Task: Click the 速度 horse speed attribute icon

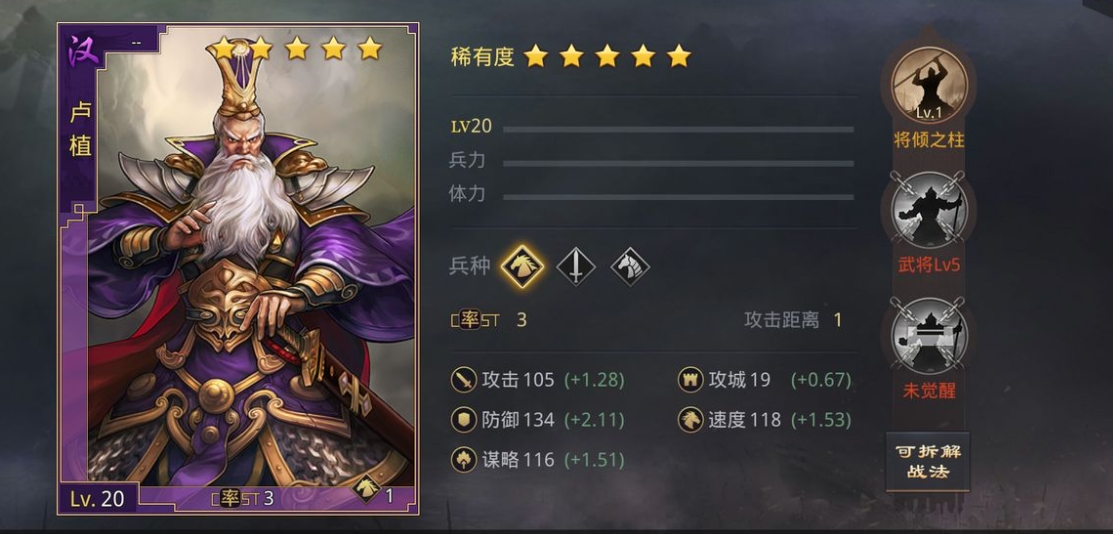Action: coord(691,420)
